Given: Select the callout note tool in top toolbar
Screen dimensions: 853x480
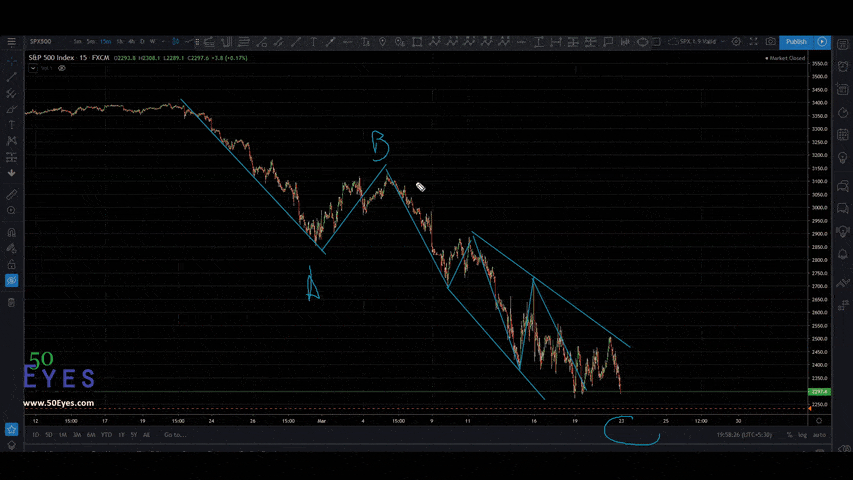Looking at the screenshot, I should click(x=608, y=42).
